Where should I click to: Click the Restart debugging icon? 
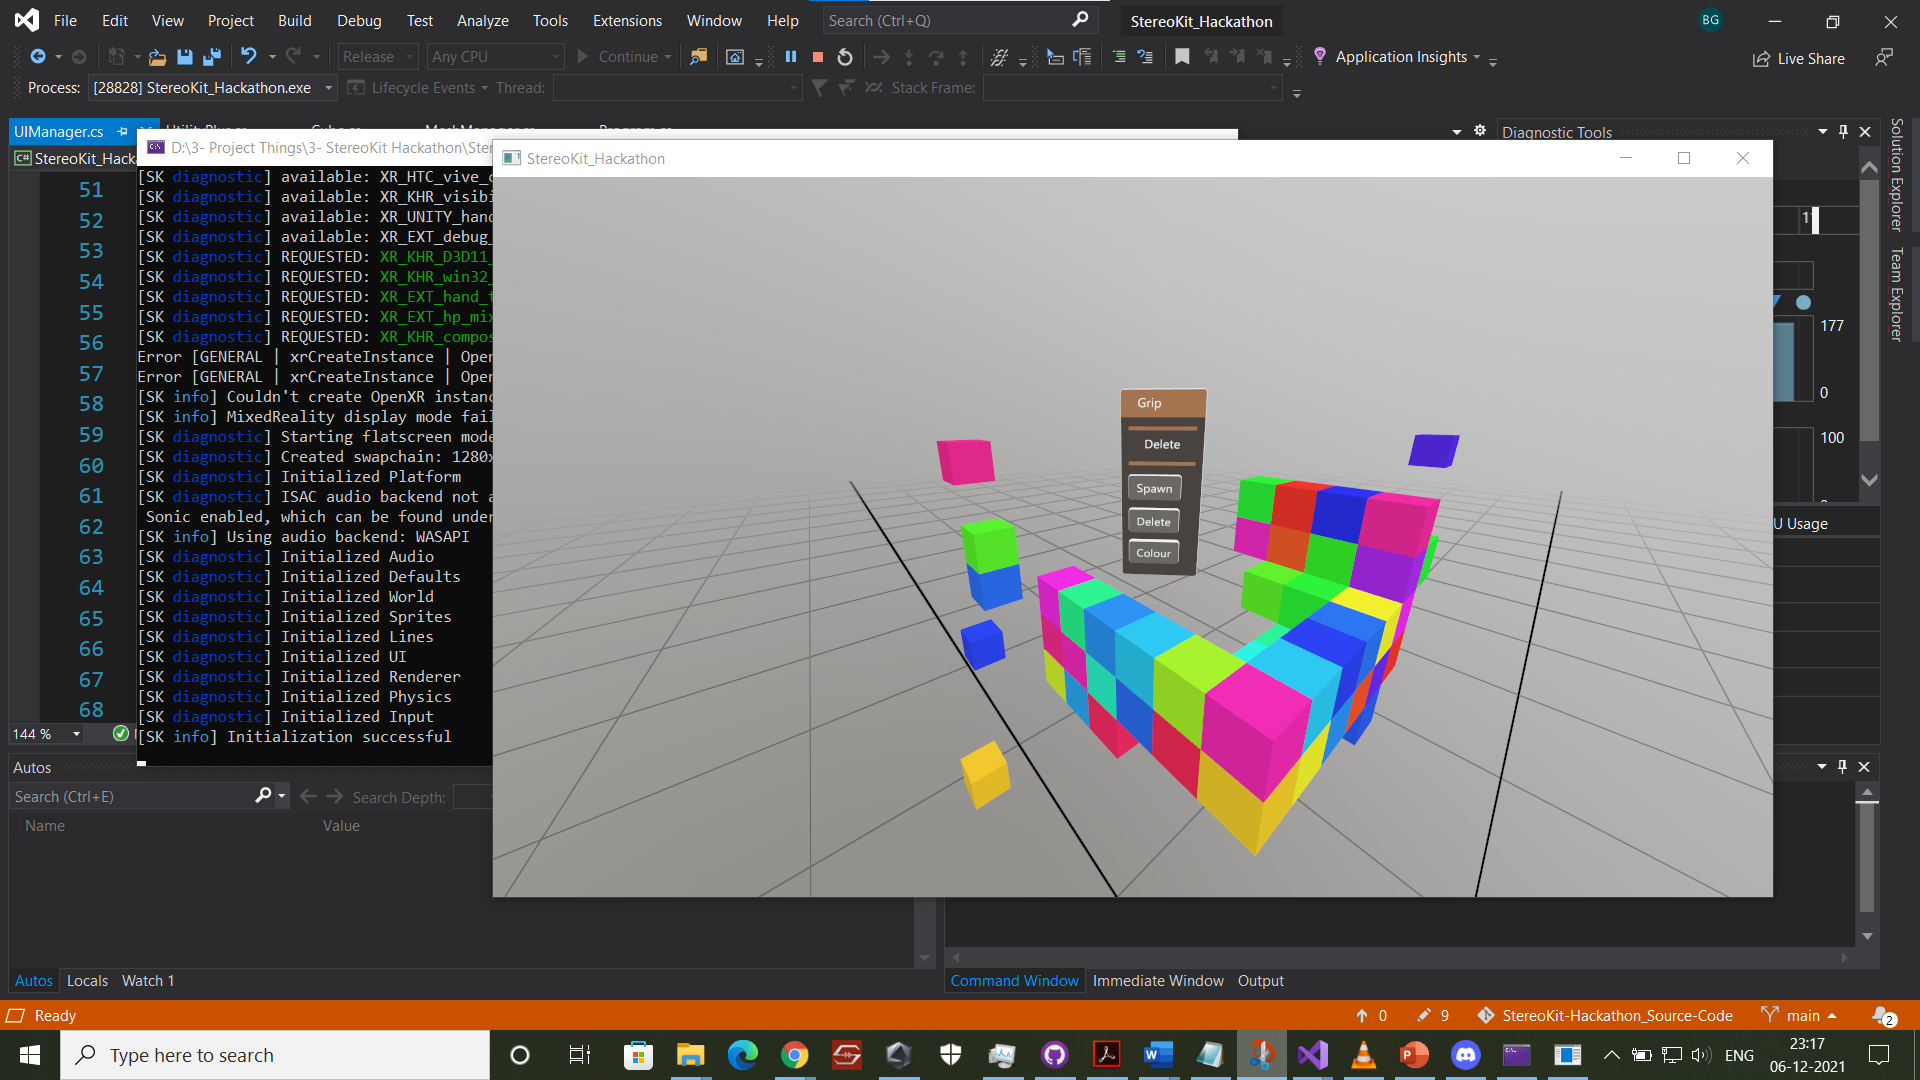[x=845, y=57]
